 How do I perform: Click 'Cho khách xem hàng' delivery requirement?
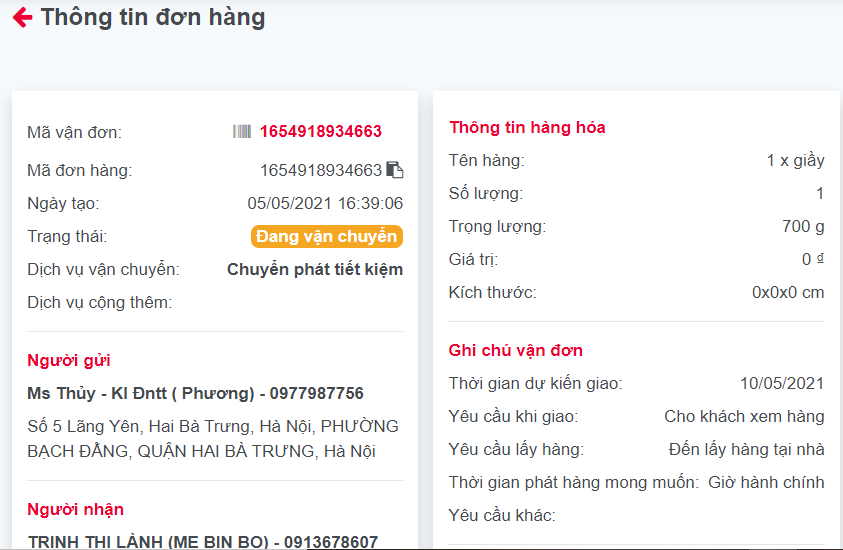click(x=744, y=416)
